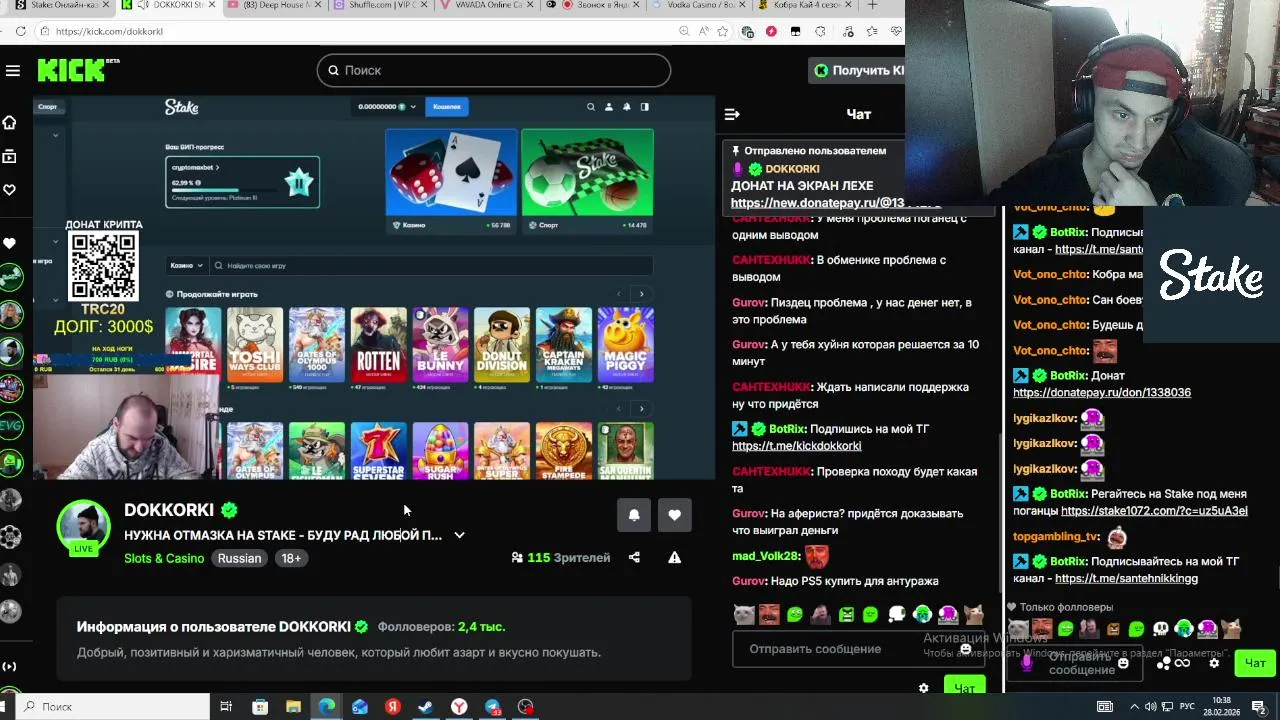Open the Donut Division game thumbnail

(x=502, y=345)
